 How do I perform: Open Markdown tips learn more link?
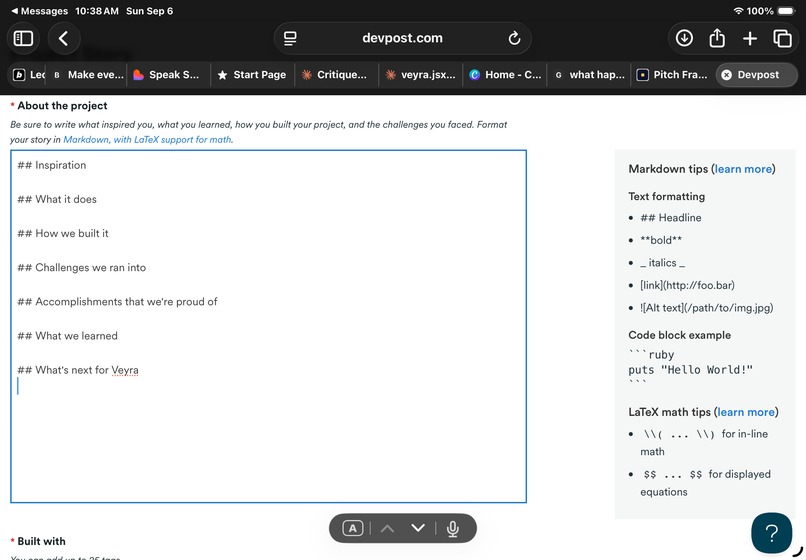point(743,169)
